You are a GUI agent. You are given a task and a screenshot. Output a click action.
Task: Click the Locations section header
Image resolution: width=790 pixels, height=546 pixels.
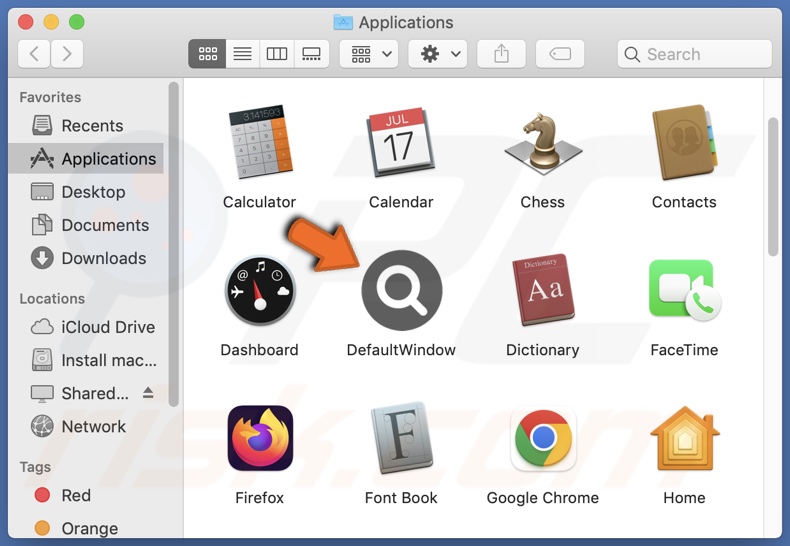tap(52, 298)
